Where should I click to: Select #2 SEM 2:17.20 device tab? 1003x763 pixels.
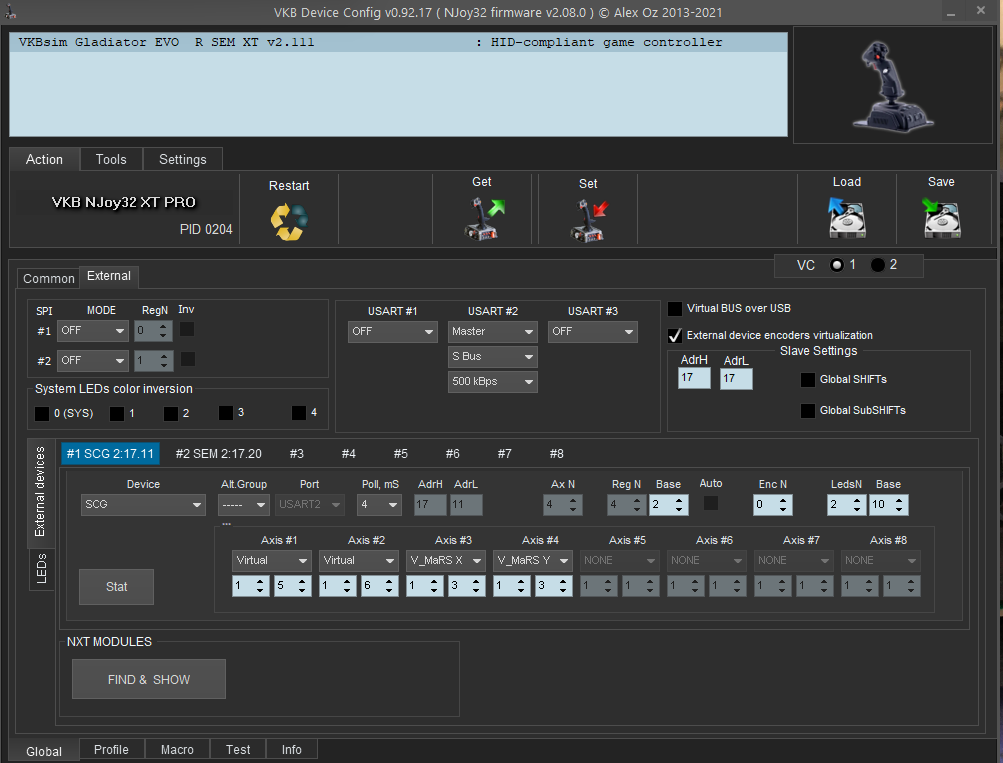coord(219,453)
